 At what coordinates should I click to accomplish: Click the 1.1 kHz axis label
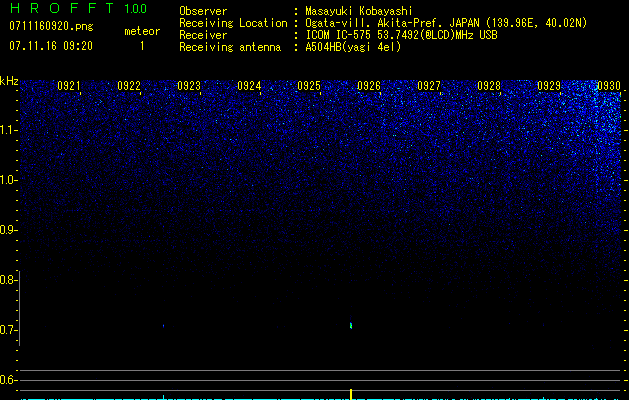click(8, 130)
